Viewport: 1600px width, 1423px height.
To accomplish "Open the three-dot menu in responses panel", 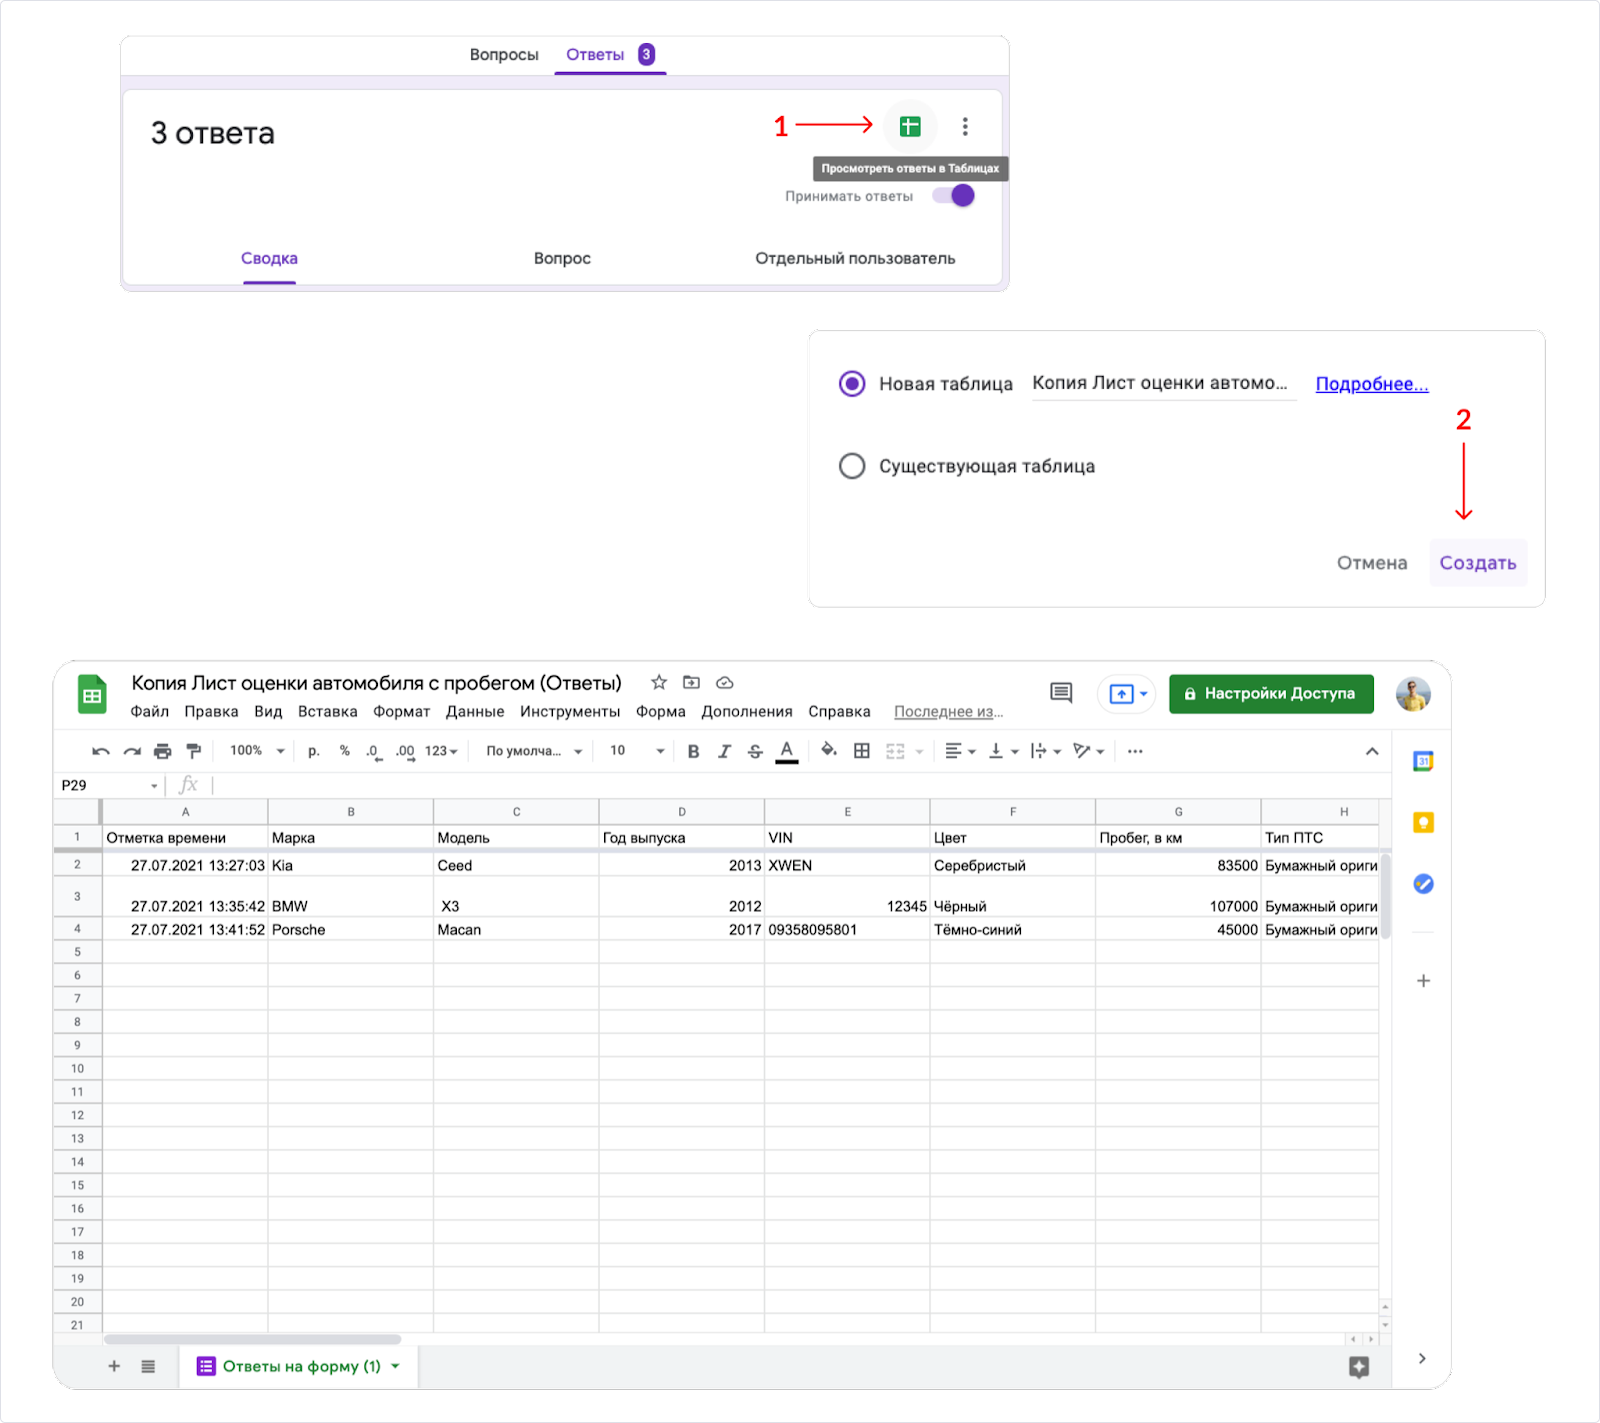I will (965, 126).
